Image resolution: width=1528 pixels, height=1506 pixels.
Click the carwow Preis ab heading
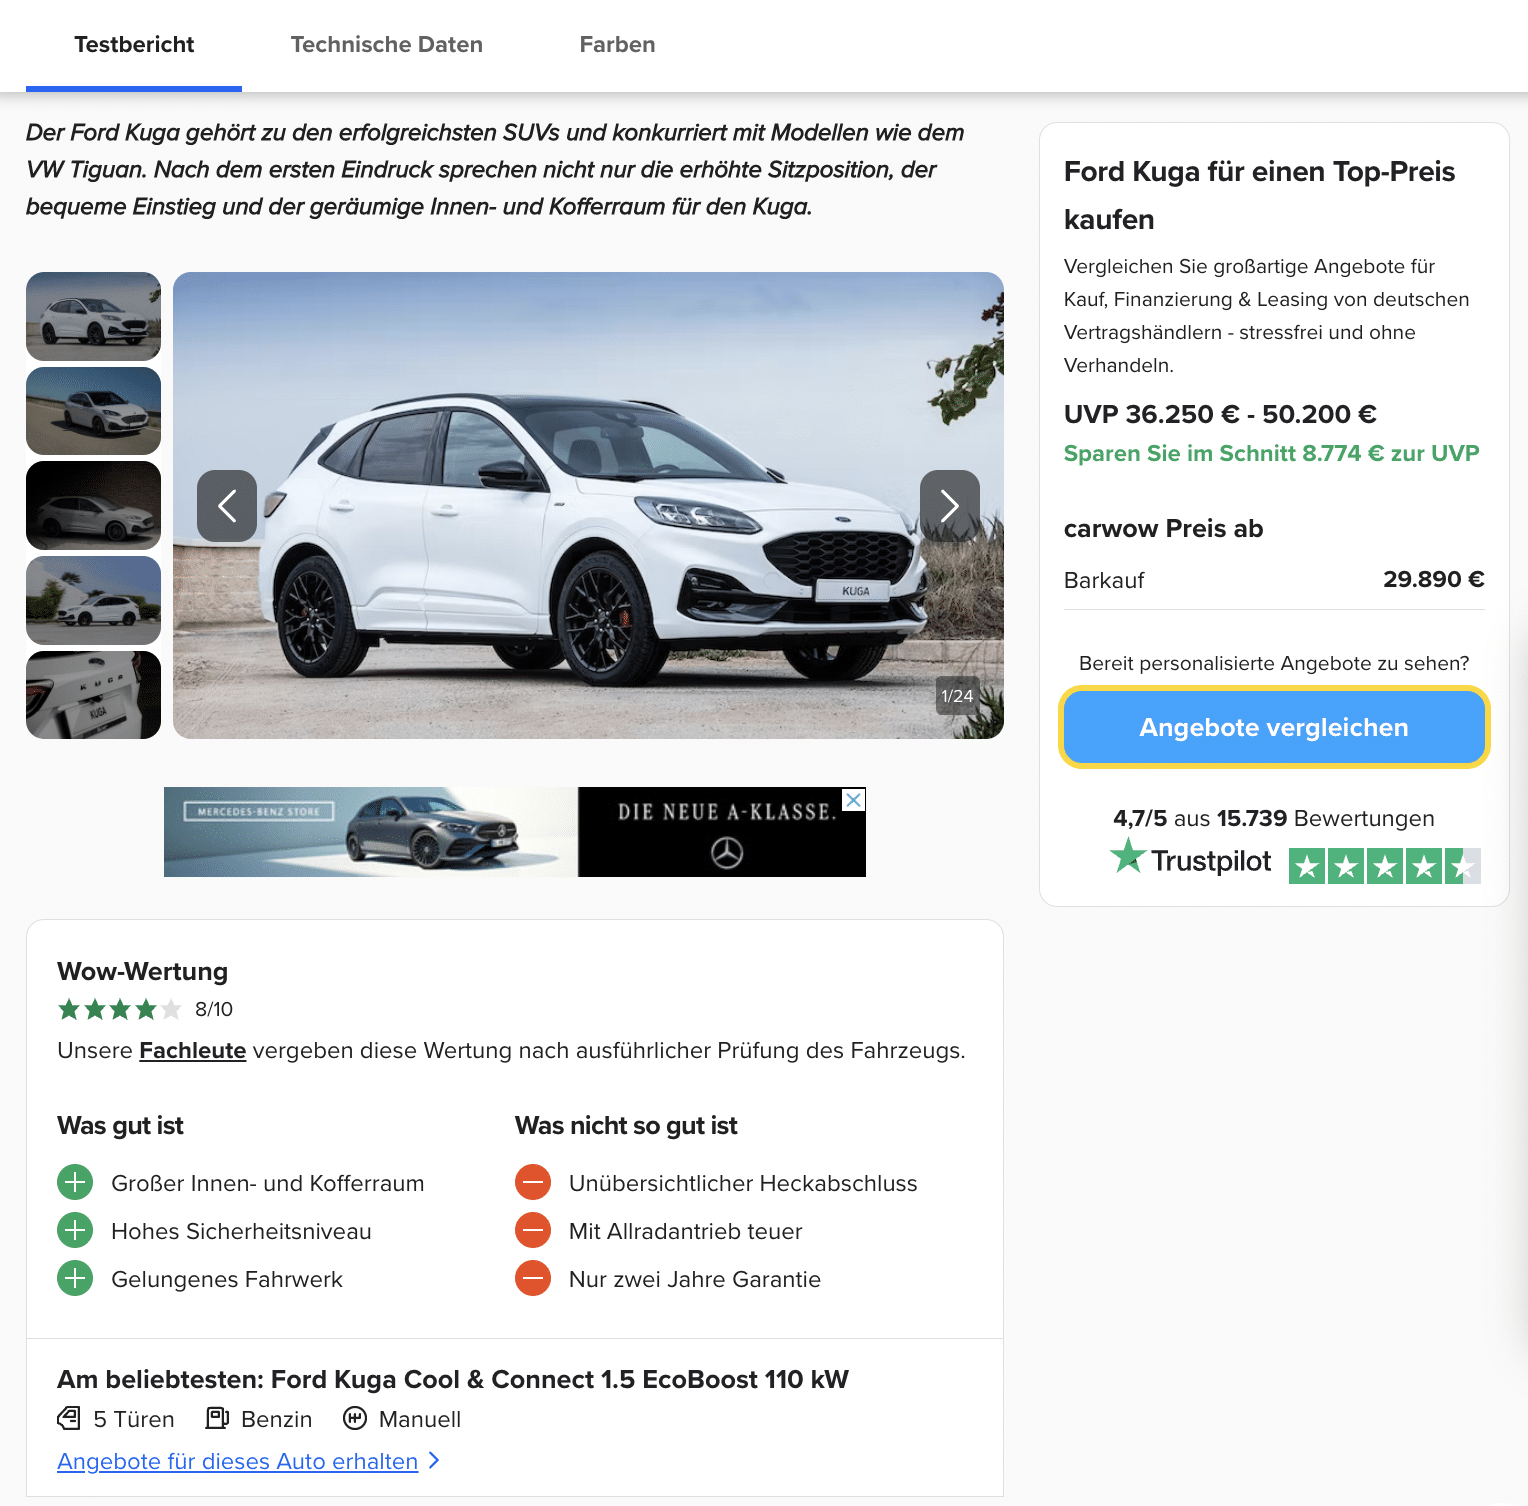click(x=1163, y=529)
